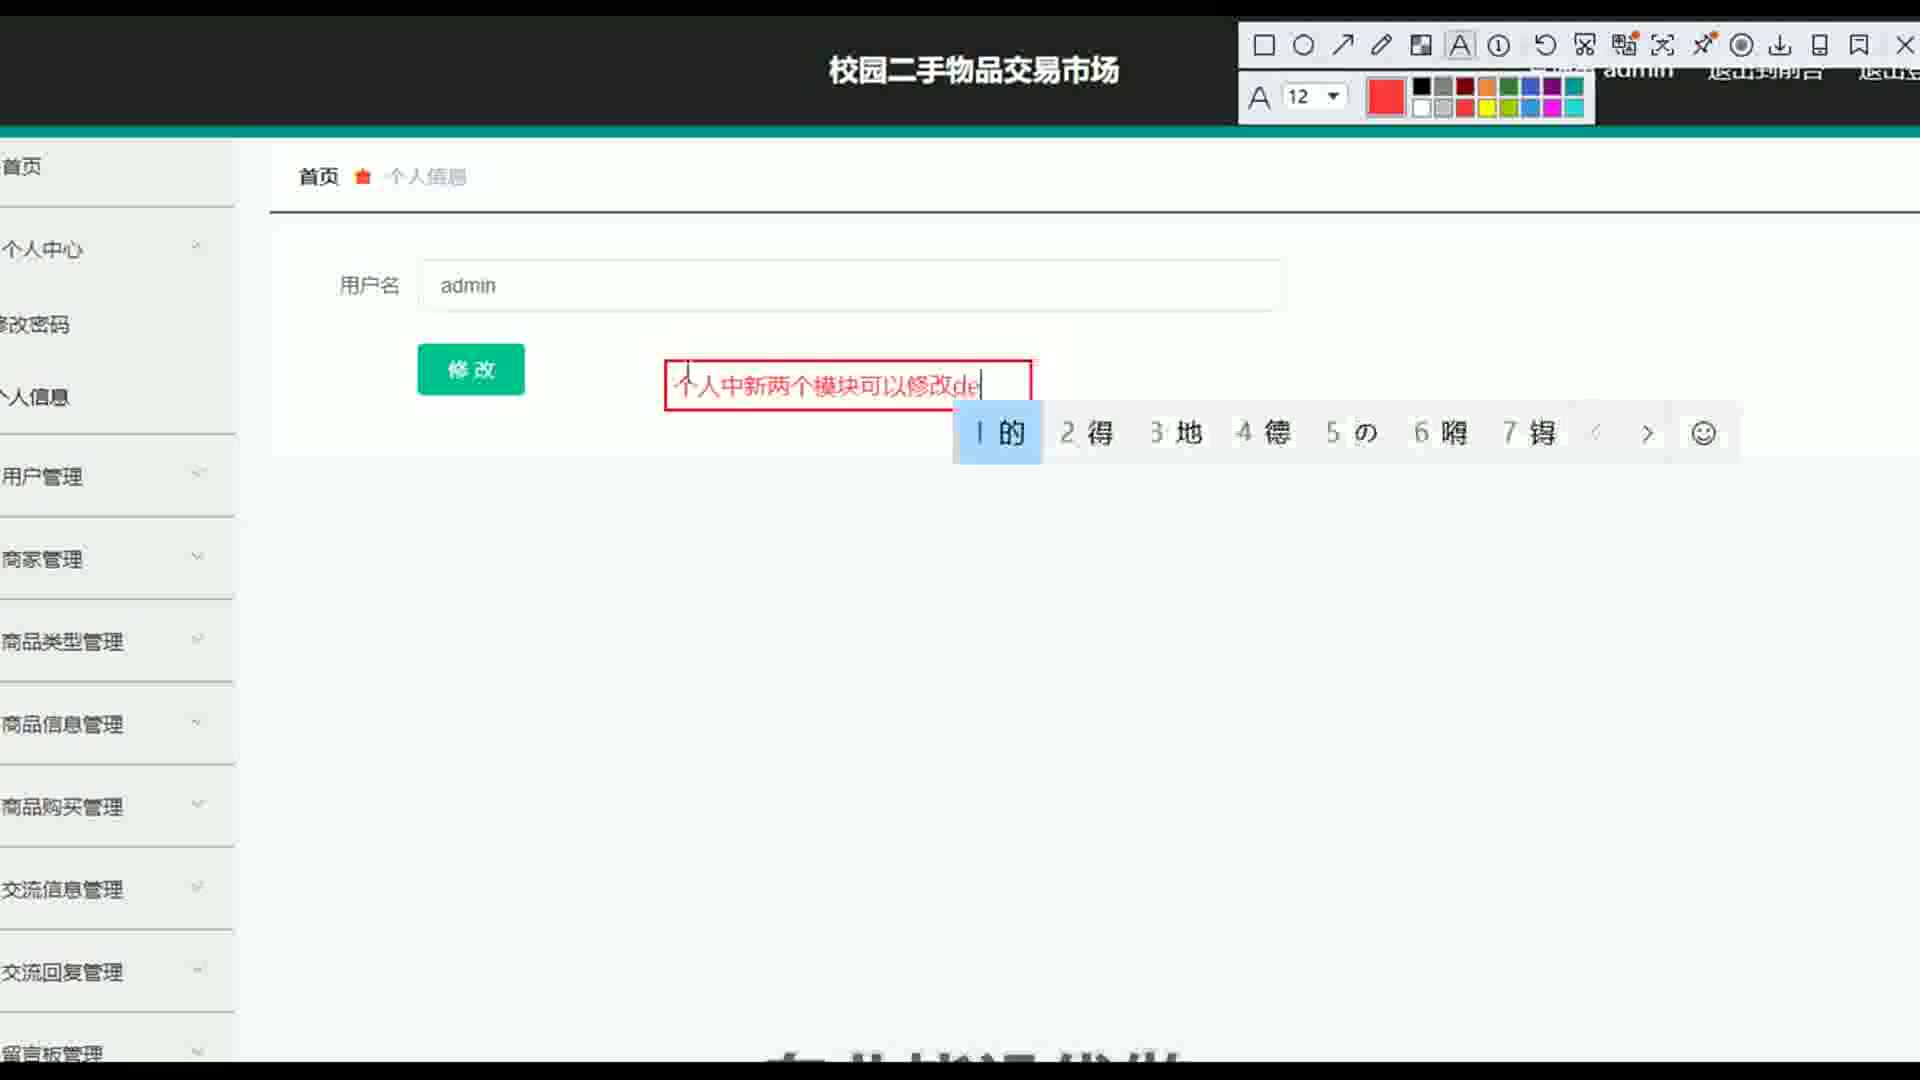This screenshot has height=1080, width=1920.
Task: Pick the lime green color swatch
Action: [1509, 108]
